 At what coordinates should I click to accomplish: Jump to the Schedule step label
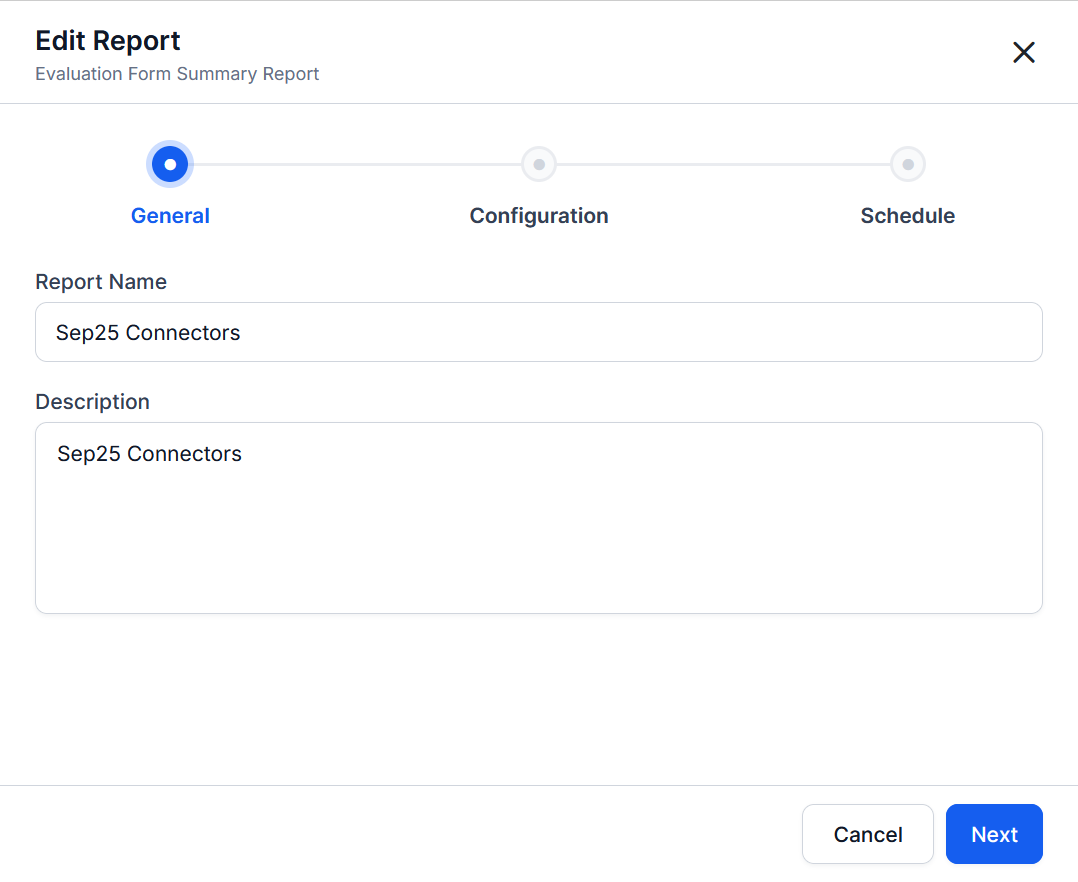(x=907, y=216)
